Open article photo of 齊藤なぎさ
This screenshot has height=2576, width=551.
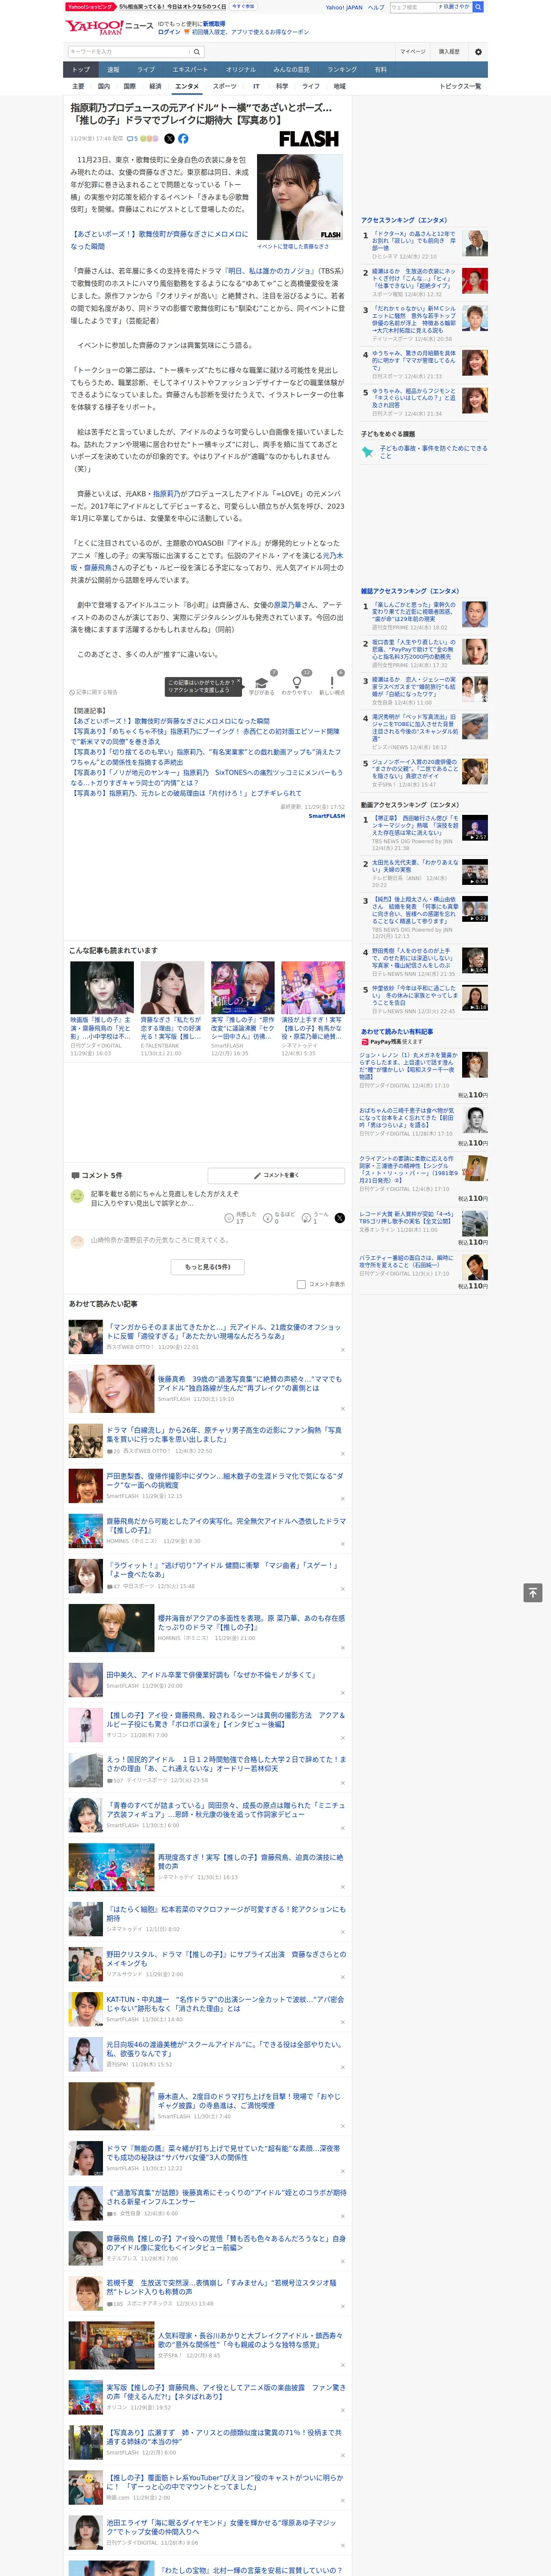(x=300, y=197)
